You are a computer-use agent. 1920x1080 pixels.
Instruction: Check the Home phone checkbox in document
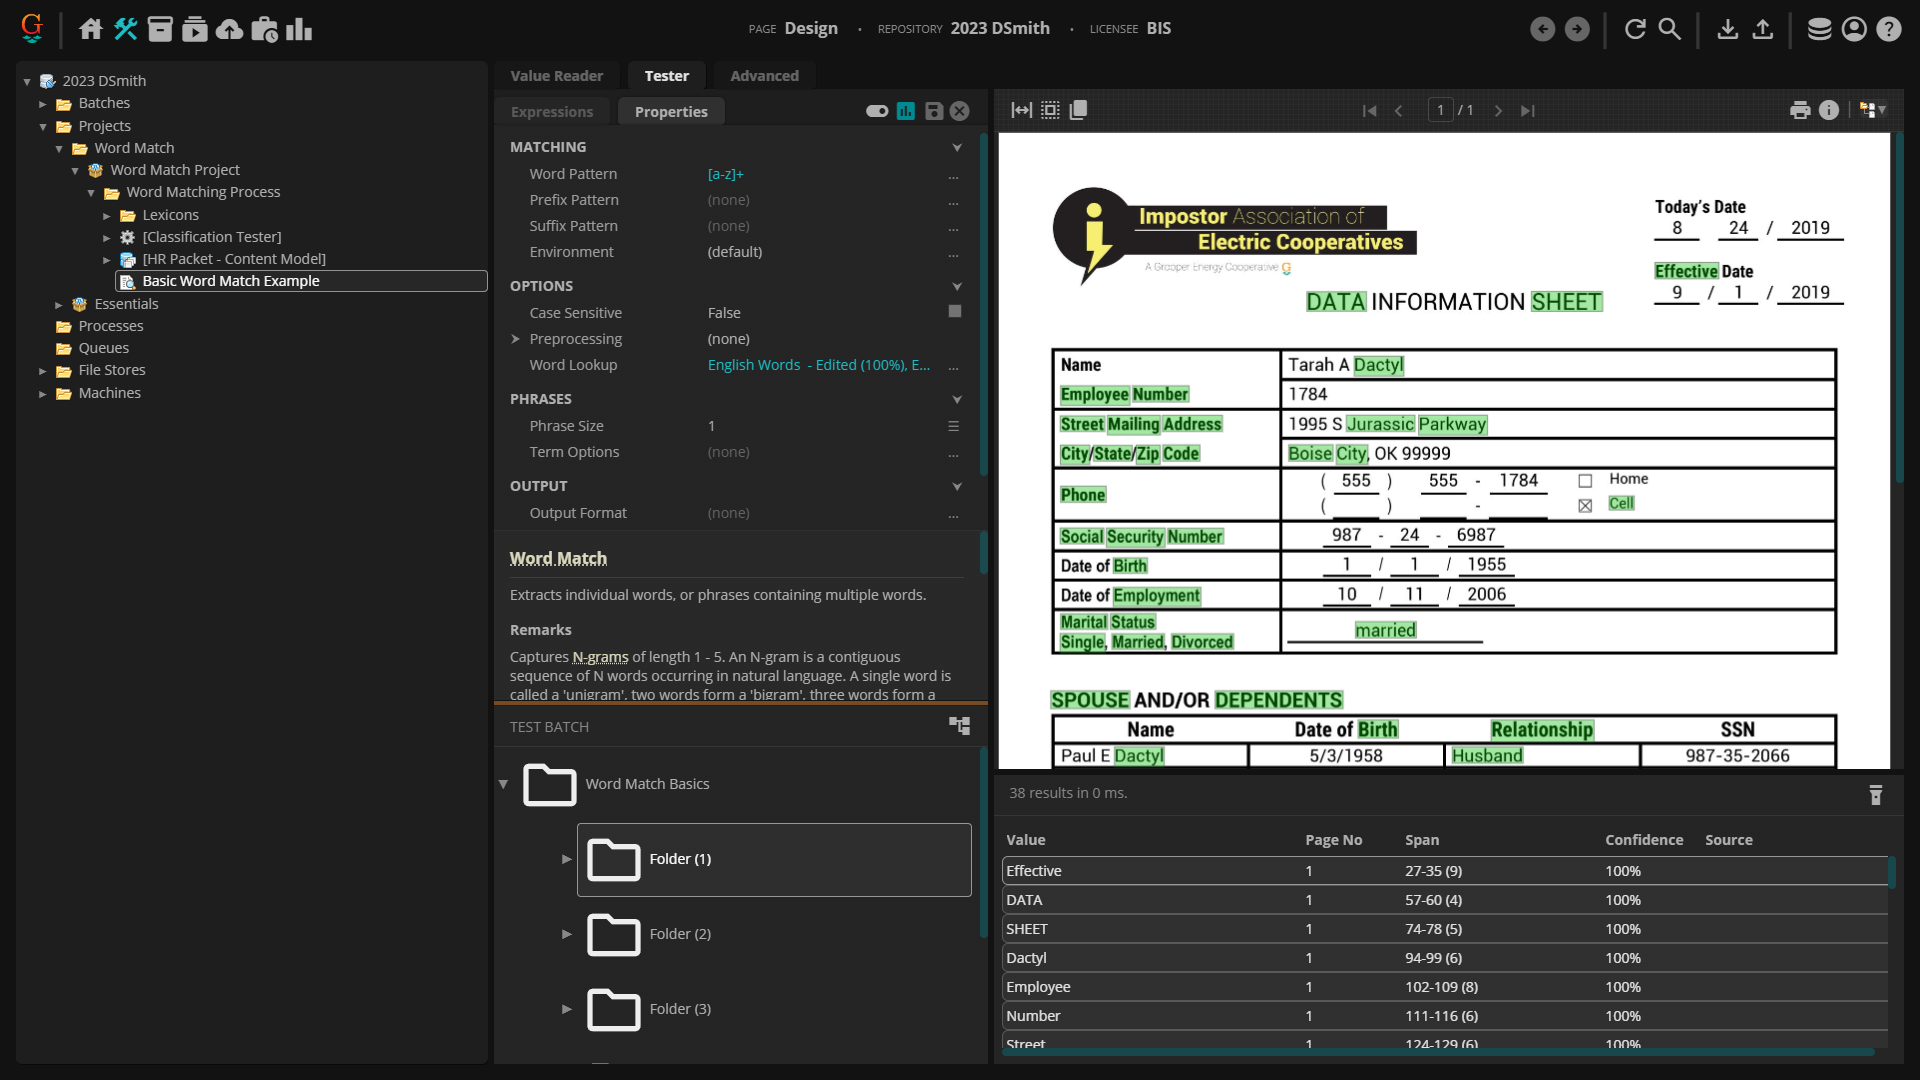coord(1585,481)
